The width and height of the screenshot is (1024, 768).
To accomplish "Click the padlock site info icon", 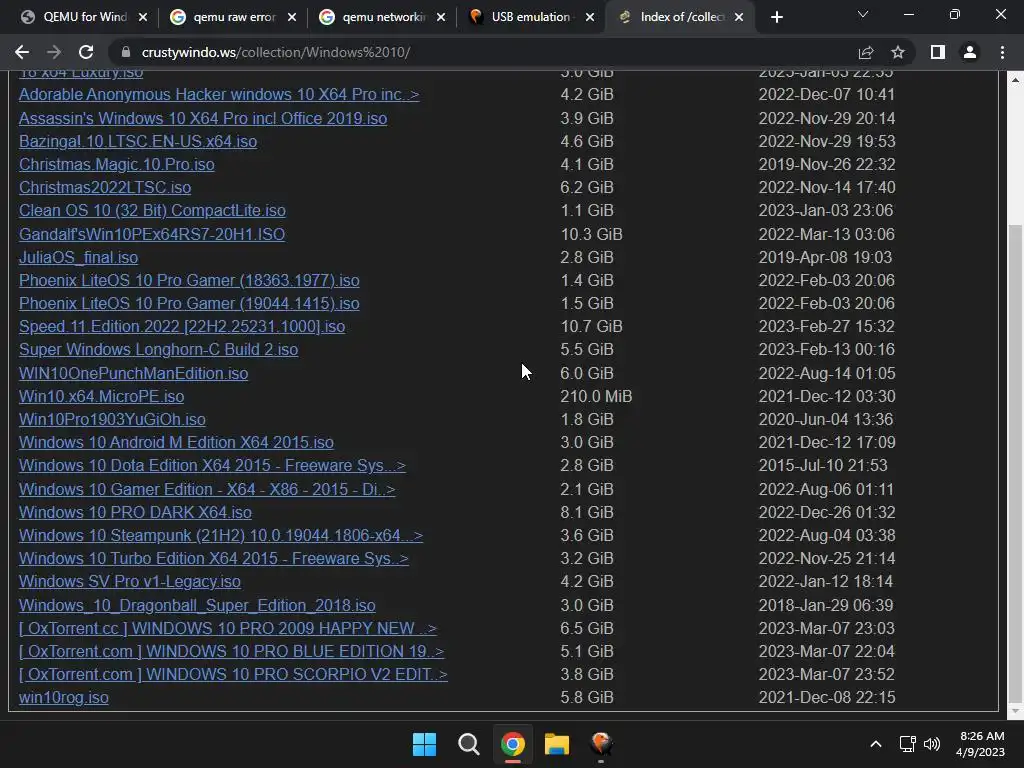I will click(126, 52).
